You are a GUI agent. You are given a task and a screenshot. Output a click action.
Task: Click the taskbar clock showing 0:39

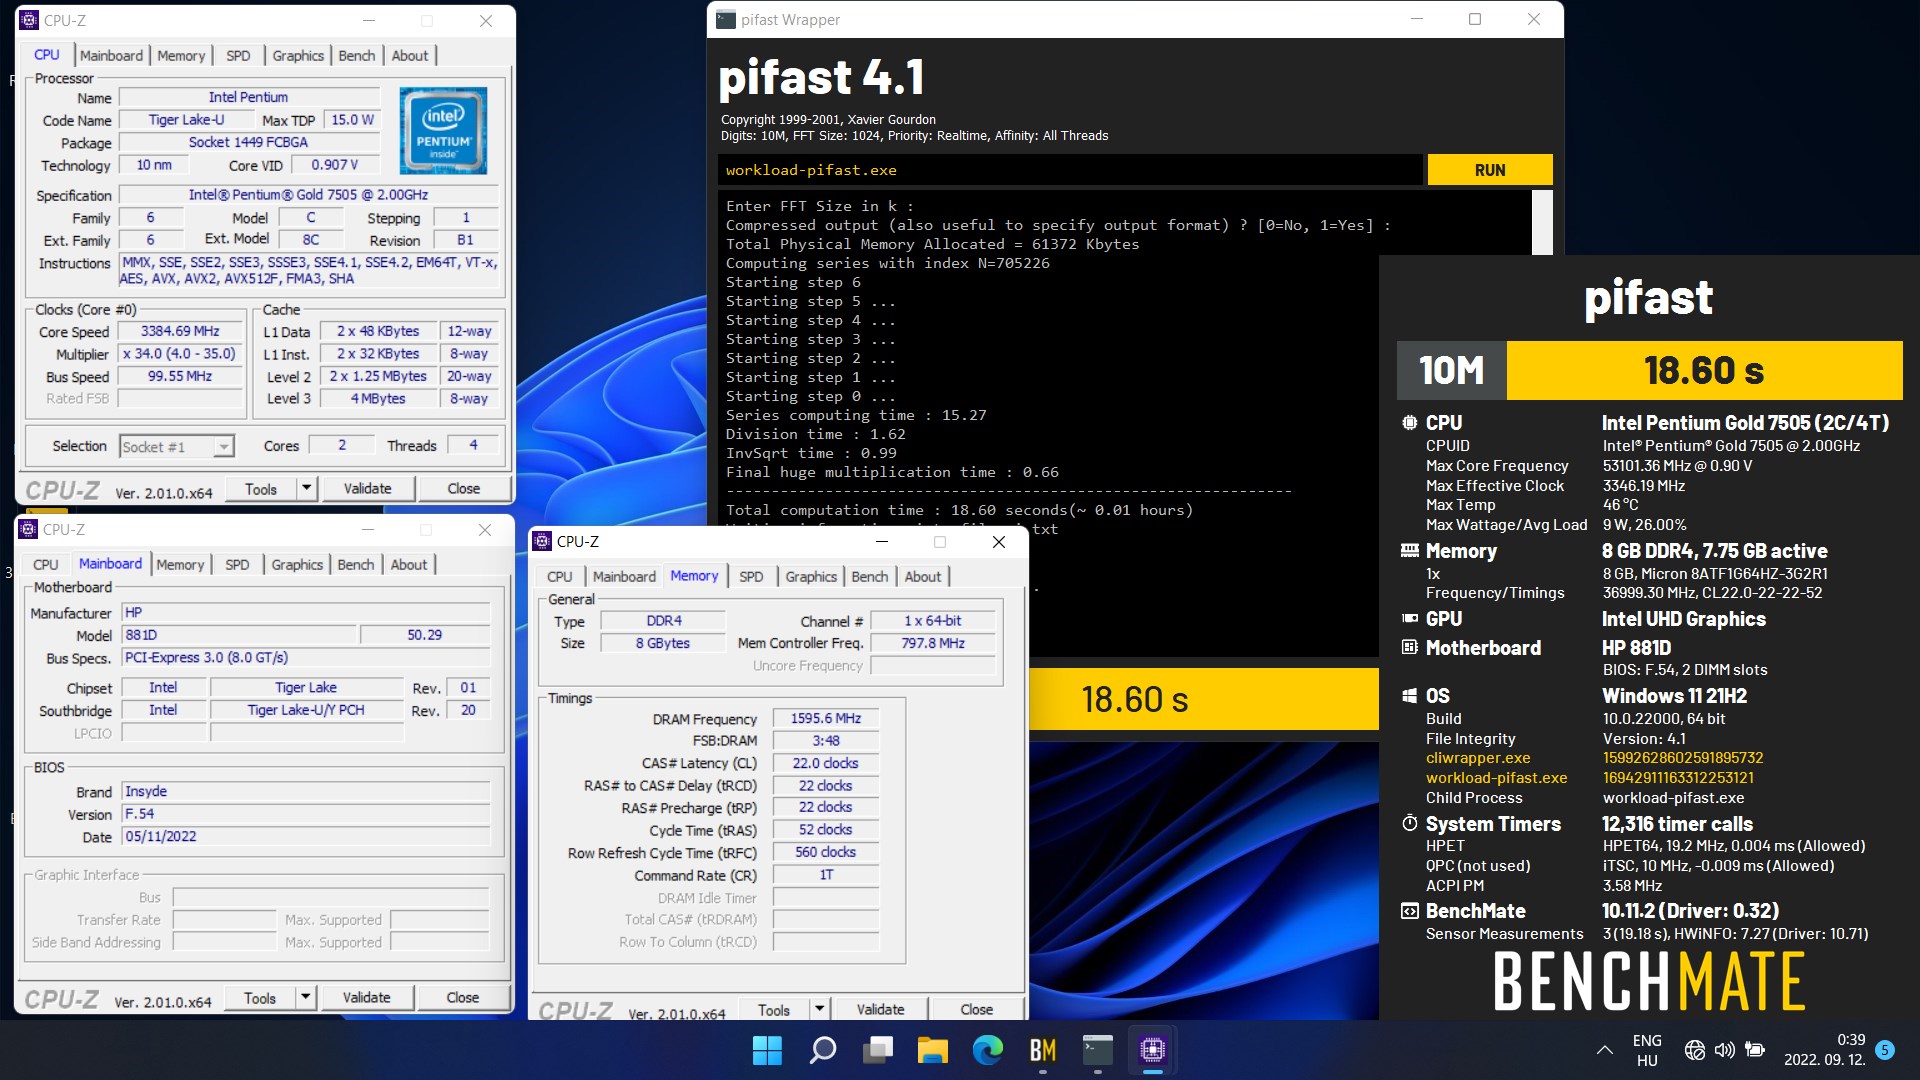pyautogui.click(x=1825, y=1050)
